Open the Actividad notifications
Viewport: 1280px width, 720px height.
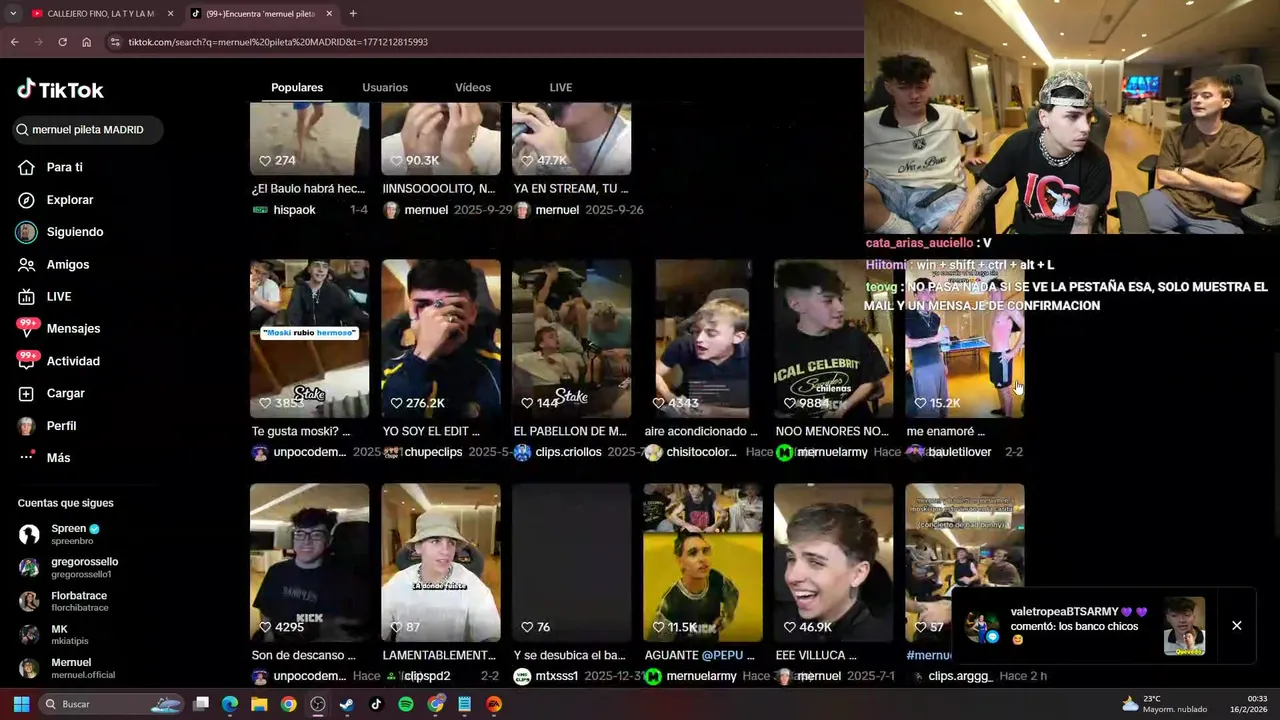pos(73,361)
